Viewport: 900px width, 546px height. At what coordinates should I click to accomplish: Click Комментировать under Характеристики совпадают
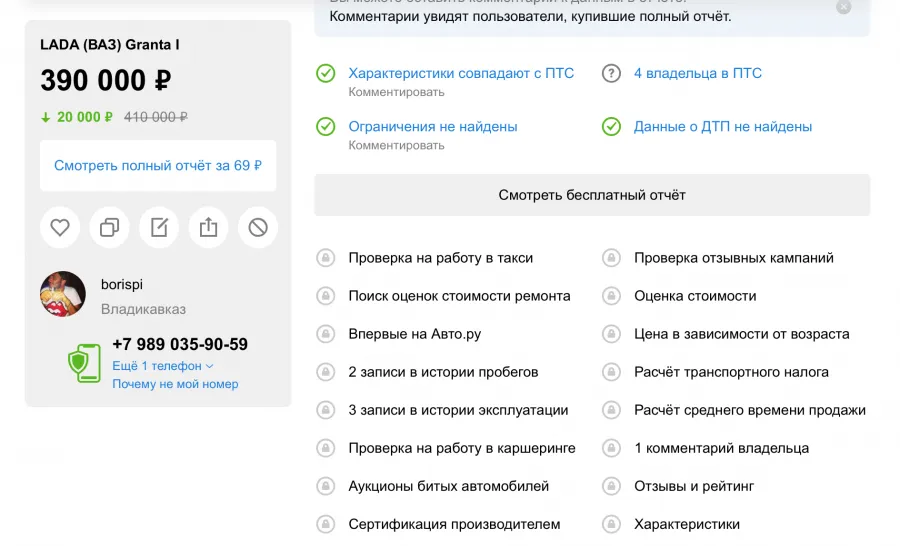pos(396,92)
